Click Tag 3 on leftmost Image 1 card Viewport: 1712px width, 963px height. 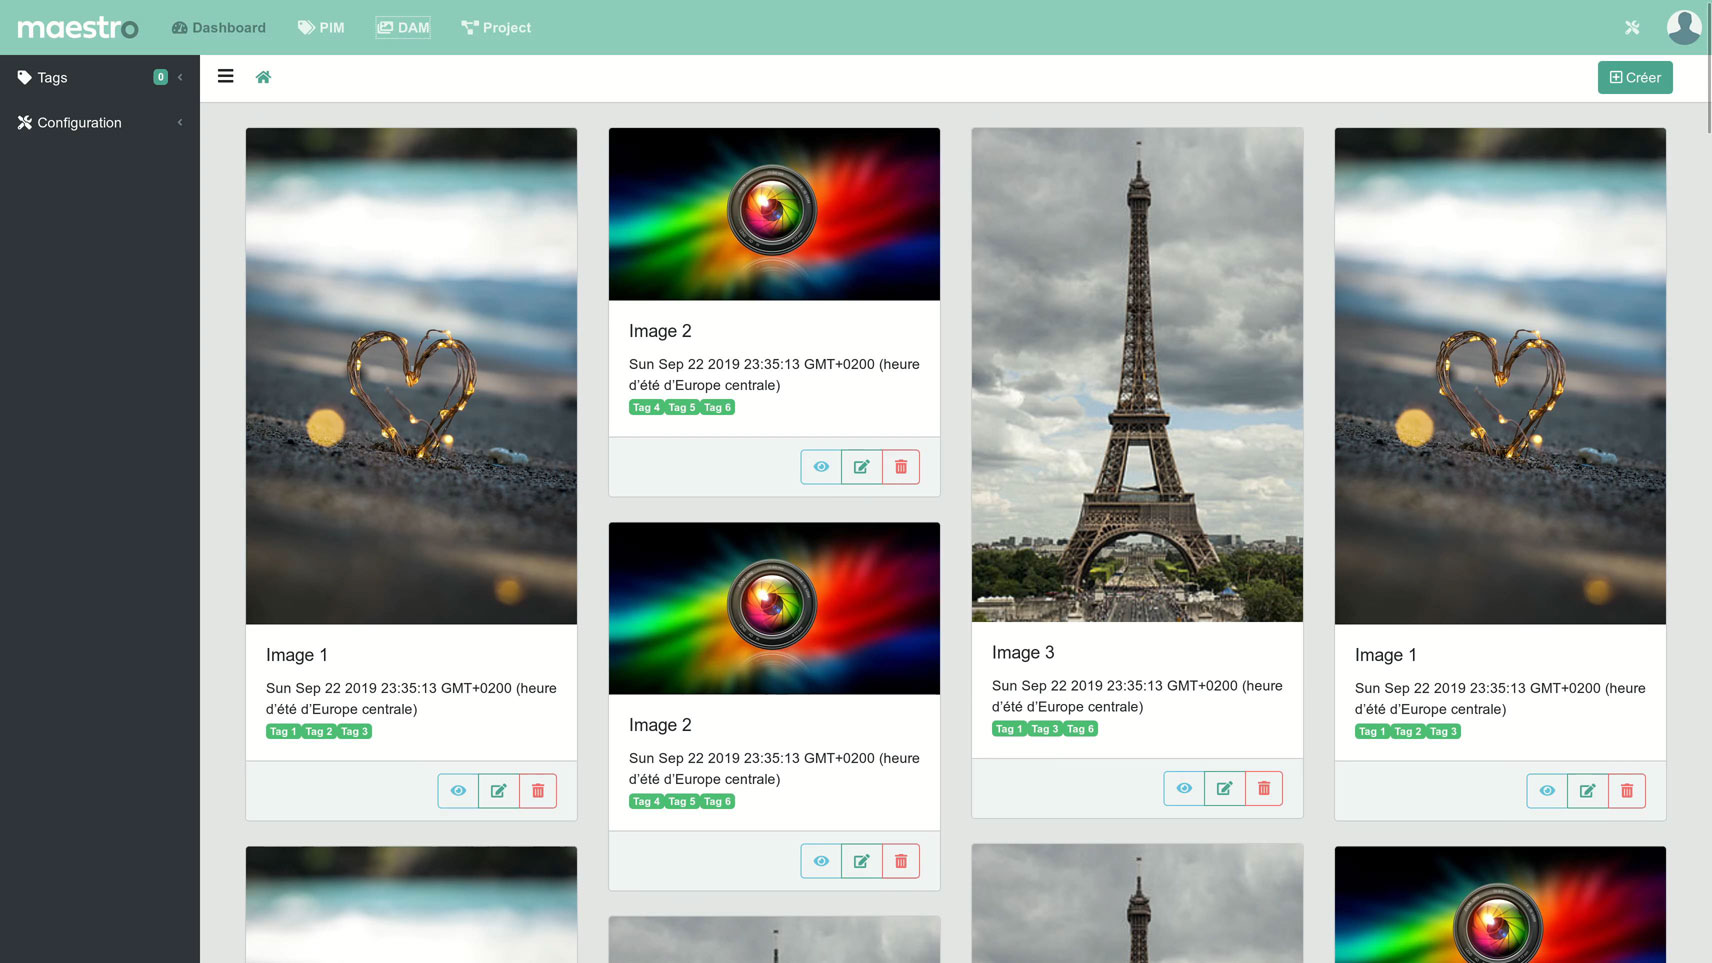point(355,731)
